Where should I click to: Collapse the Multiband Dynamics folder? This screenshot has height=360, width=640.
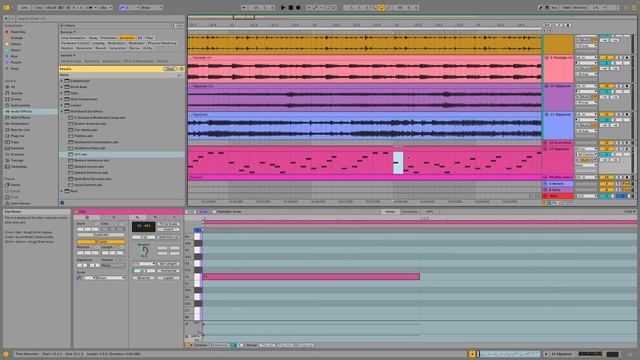pos(62,111)
